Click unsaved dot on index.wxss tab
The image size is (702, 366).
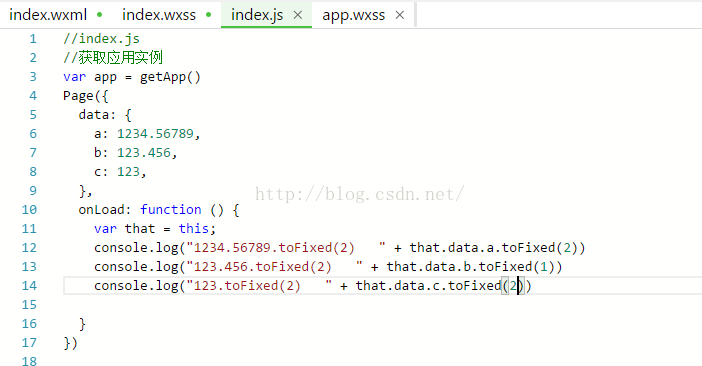pyautogui.click(x=209, y=15)
